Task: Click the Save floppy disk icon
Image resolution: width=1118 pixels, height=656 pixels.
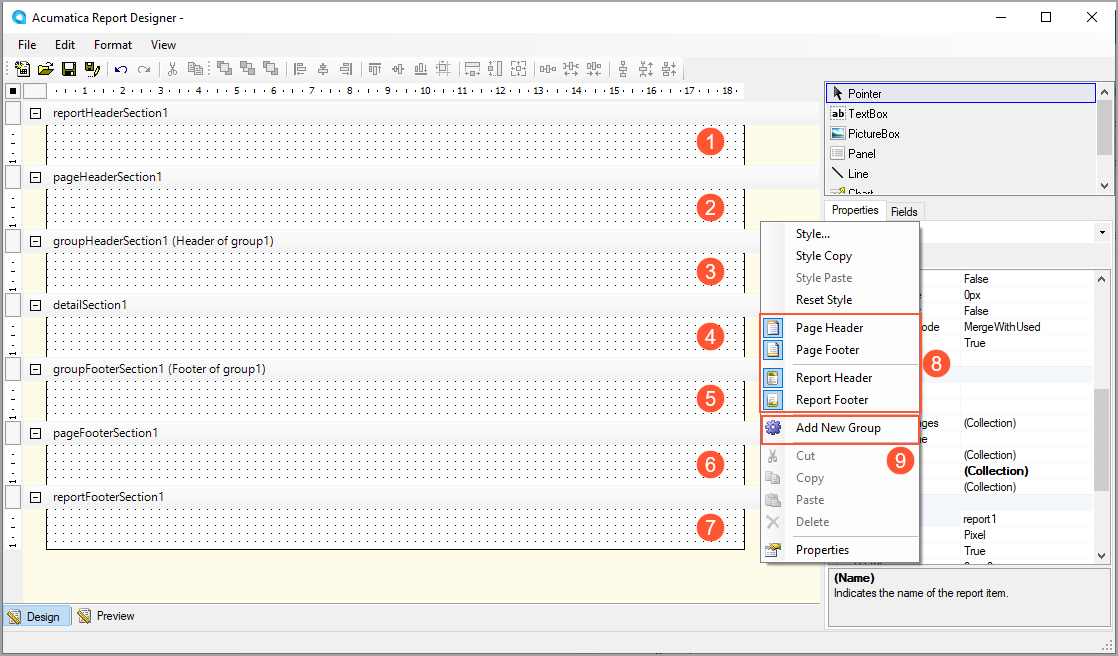Action: (x=69, y=69)
